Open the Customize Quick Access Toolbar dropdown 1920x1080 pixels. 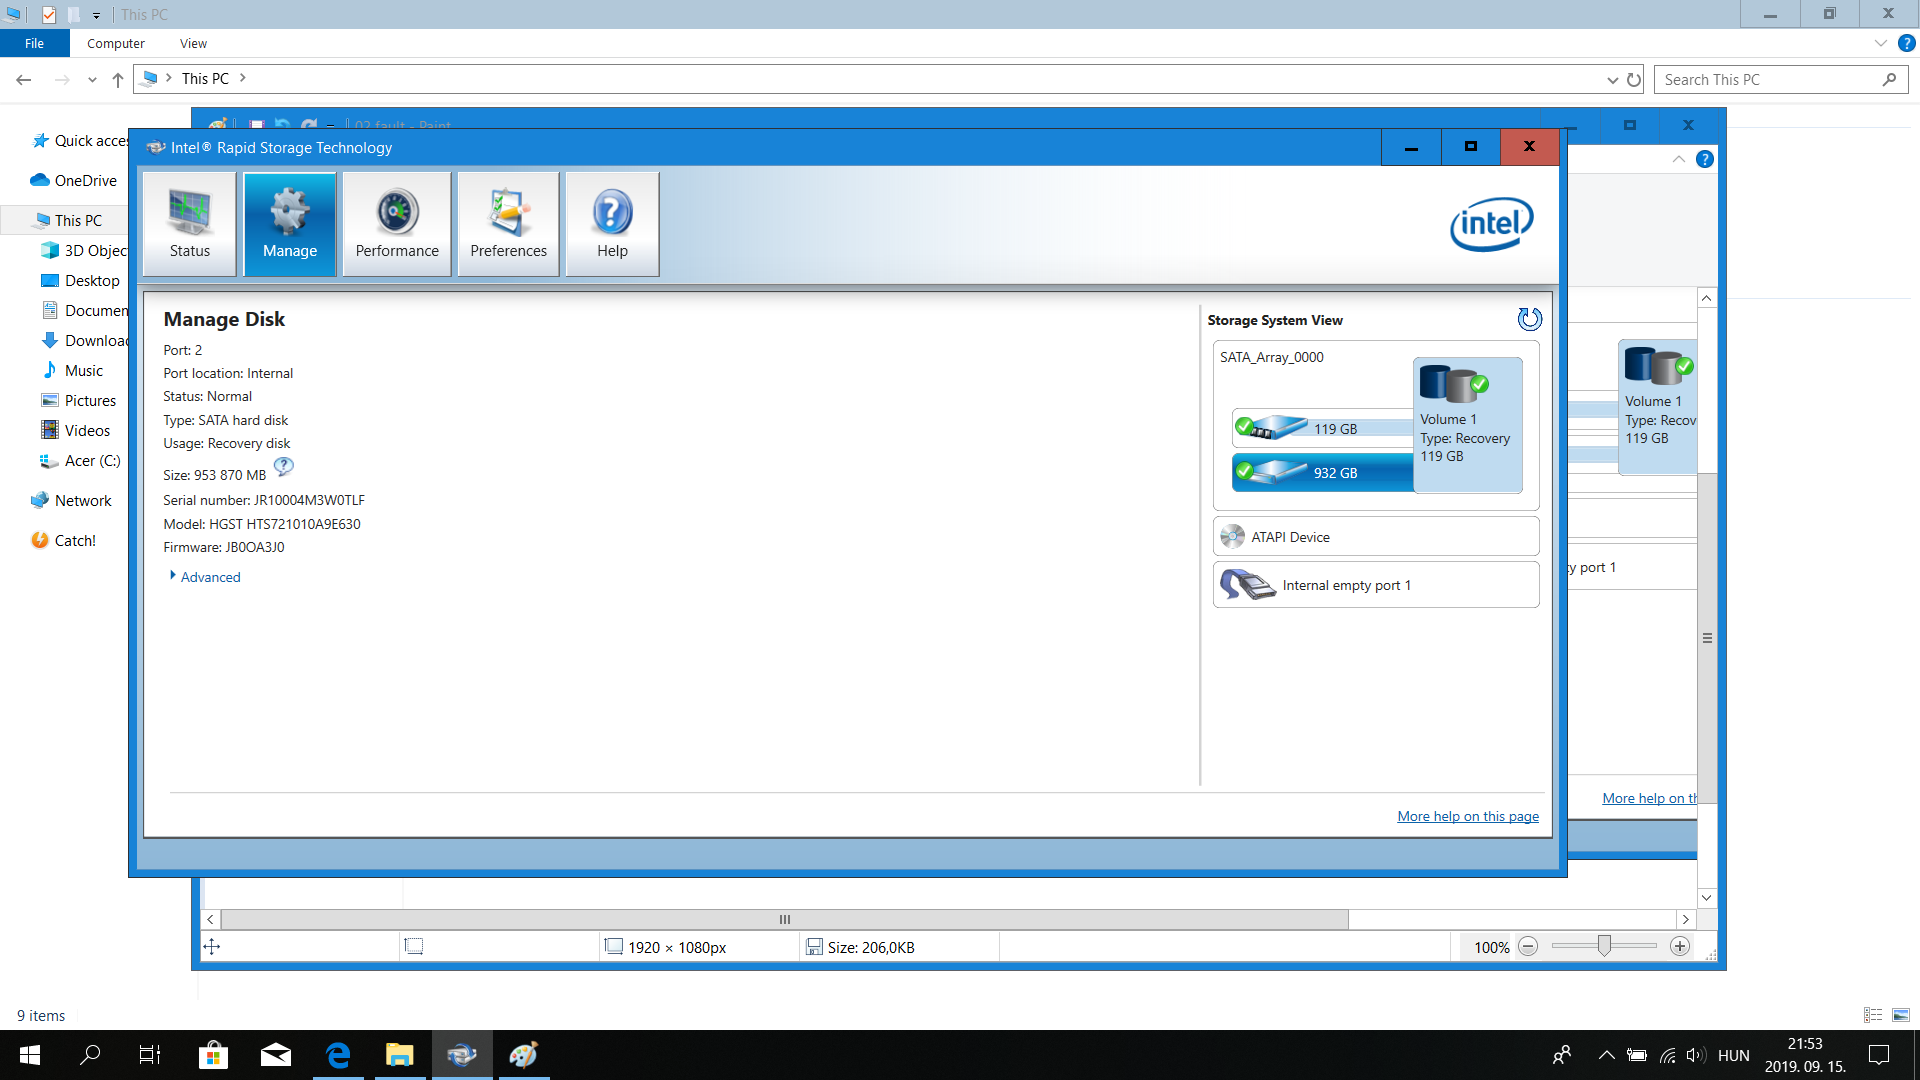(x=96, y=15)
